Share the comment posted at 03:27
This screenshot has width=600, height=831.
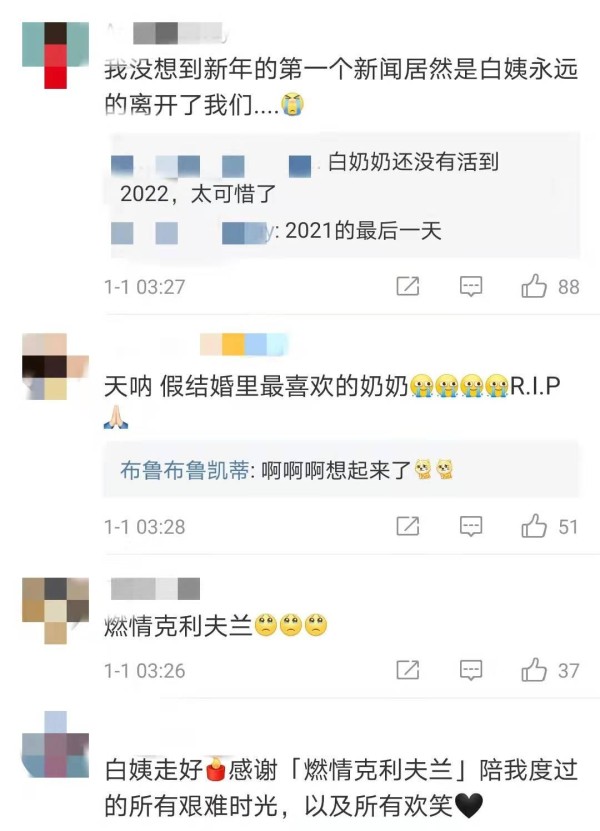(408, 286)
